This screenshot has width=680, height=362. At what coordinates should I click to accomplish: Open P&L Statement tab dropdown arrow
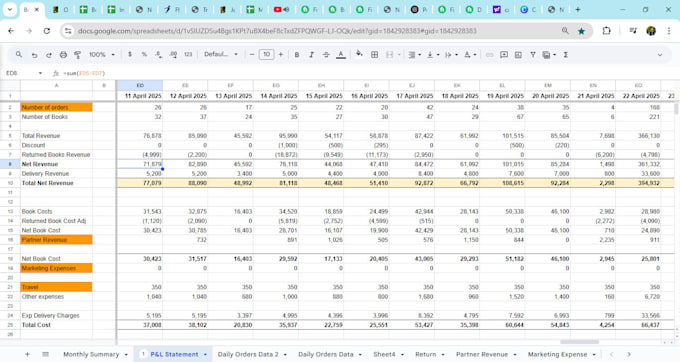pos(205,355)
